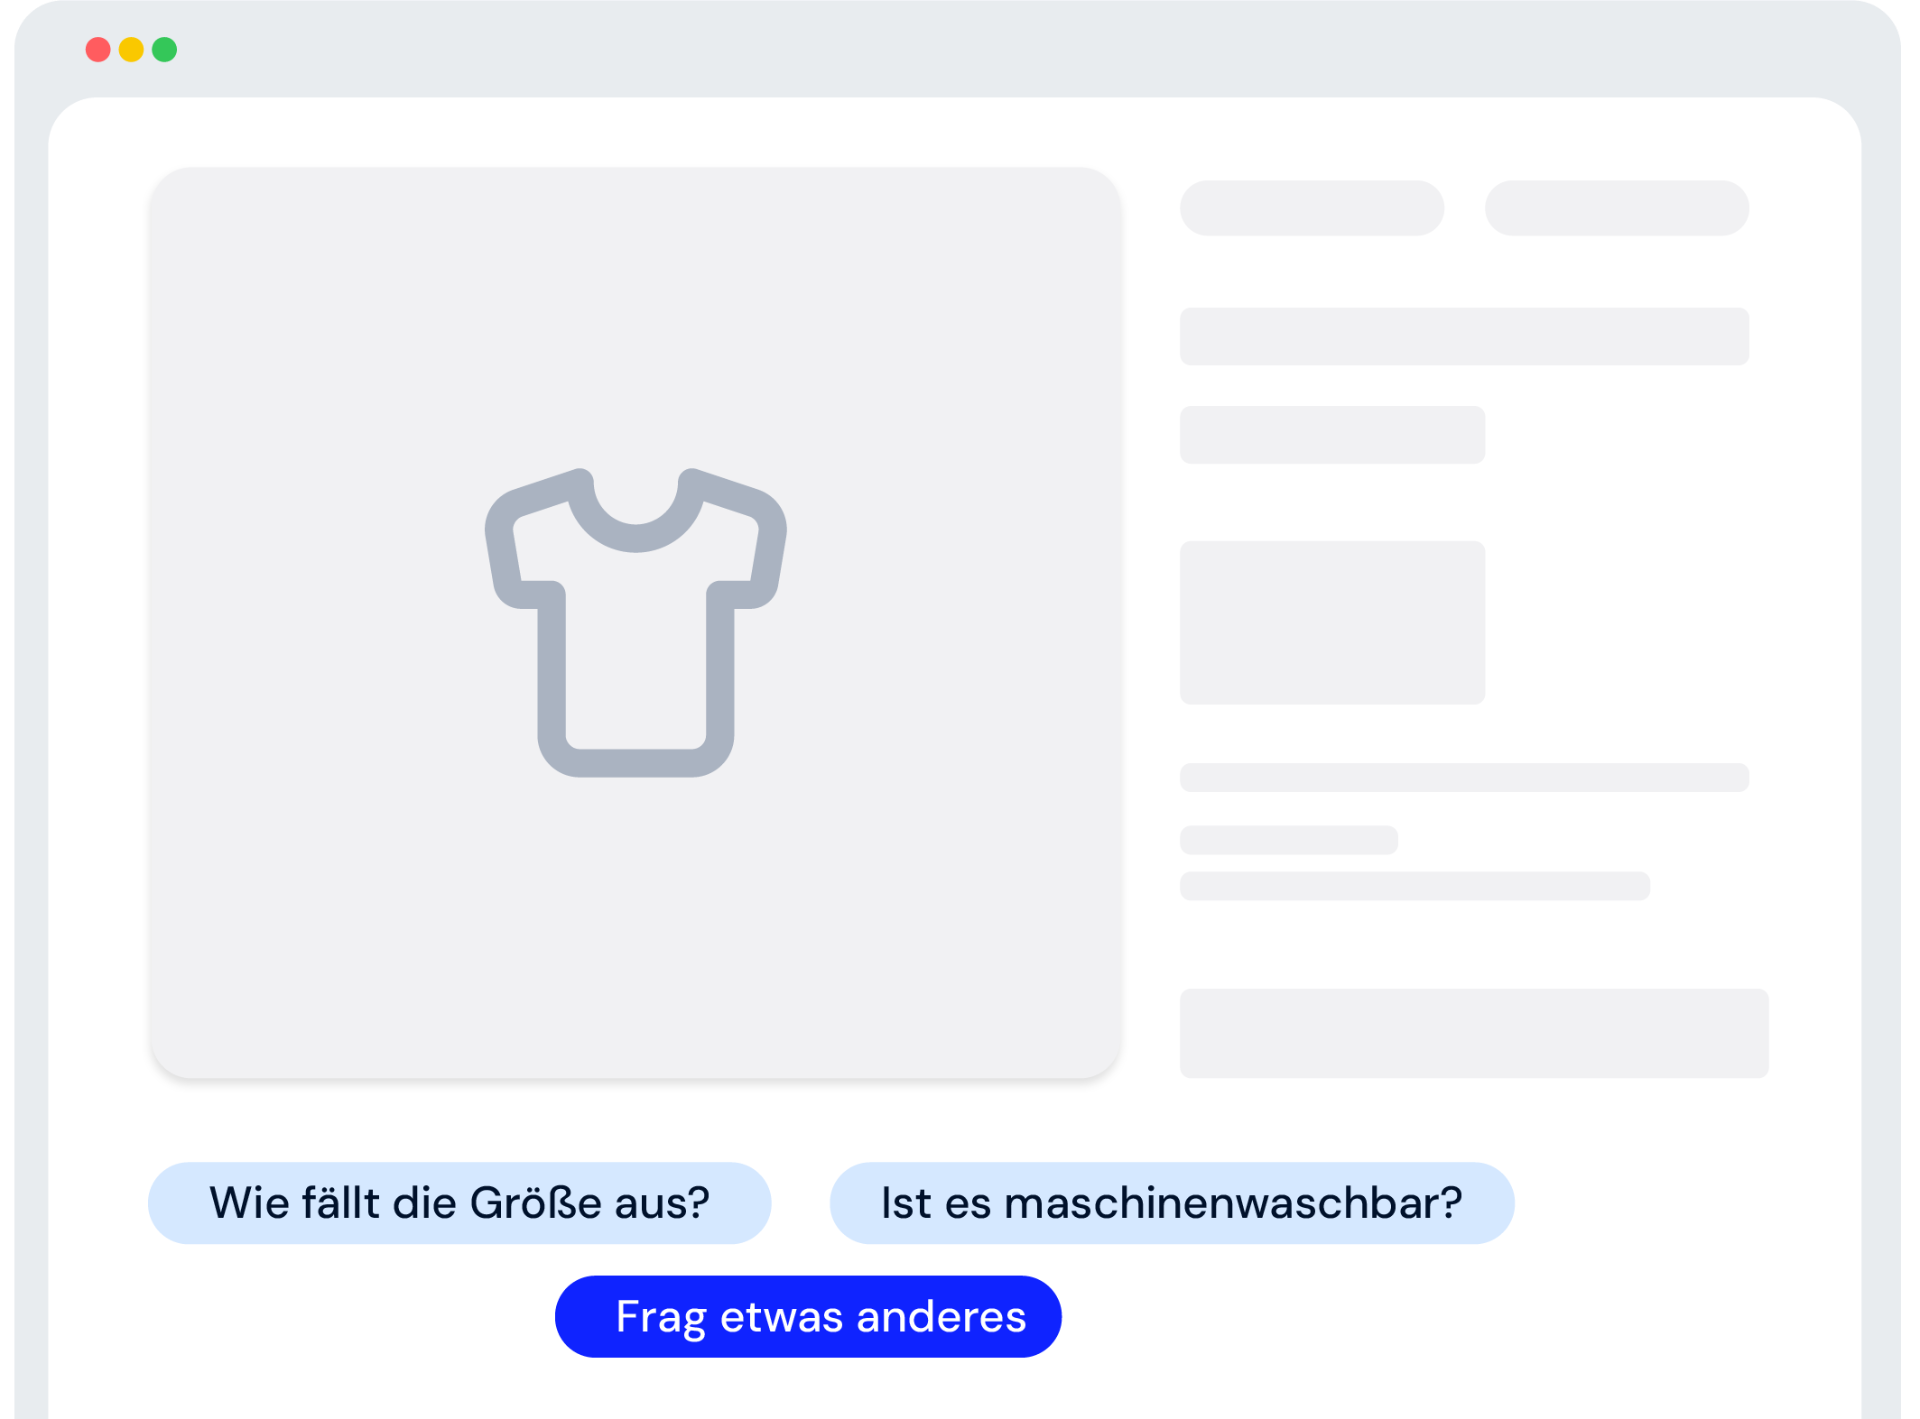
Task: Click the shortest gray line under the description
Action: pyautogui.click(x=1289, y=840)
